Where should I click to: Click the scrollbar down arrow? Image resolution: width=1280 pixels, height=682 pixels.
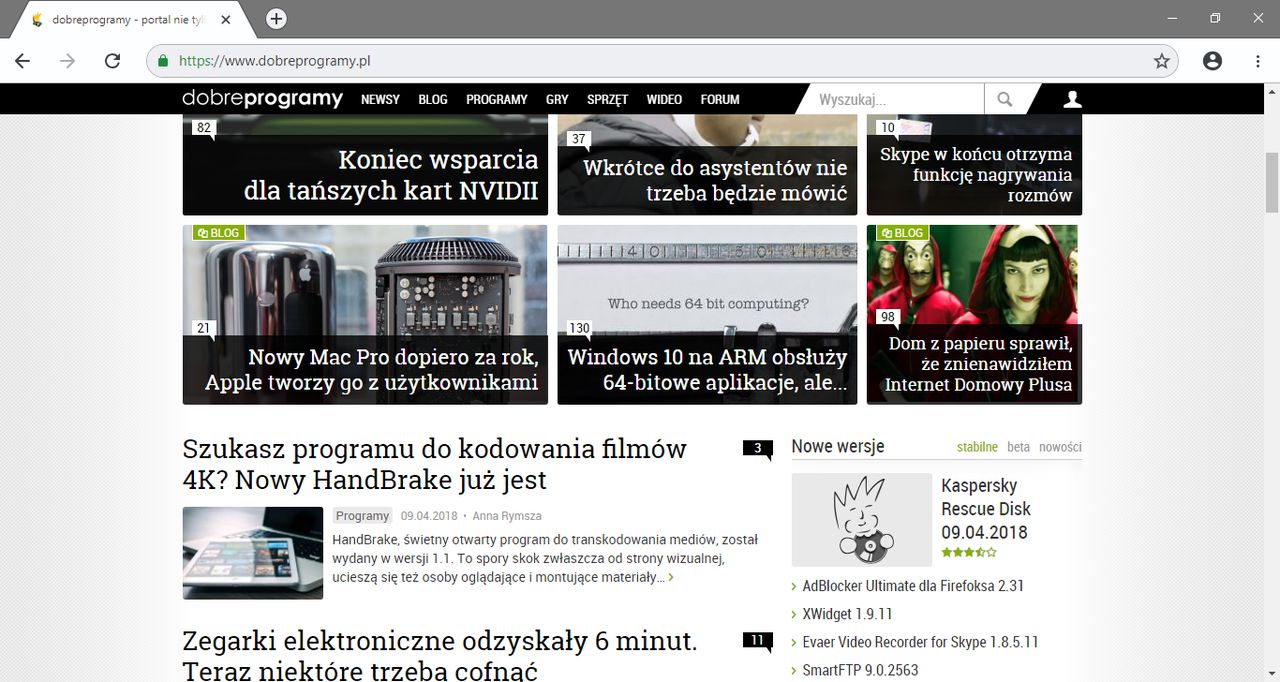pyautogui.click(x=1271, y=673)
